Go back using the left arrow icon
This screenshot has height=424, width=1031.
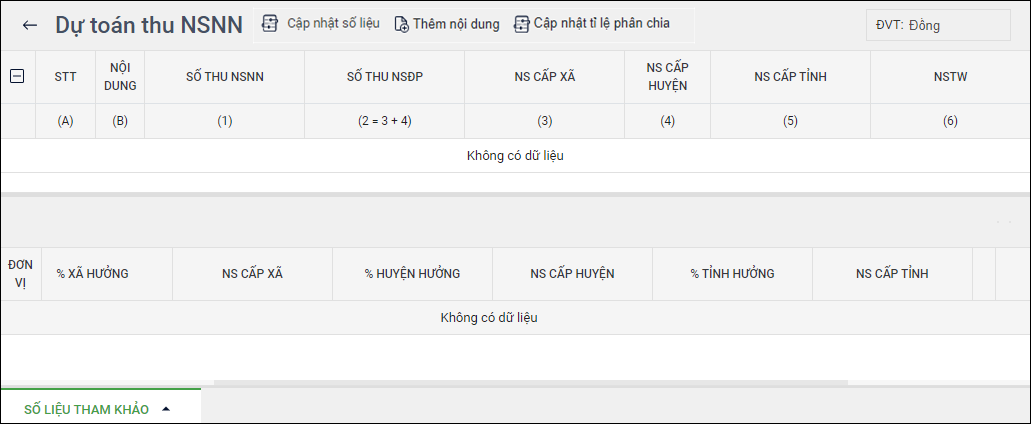pos(30,26)
